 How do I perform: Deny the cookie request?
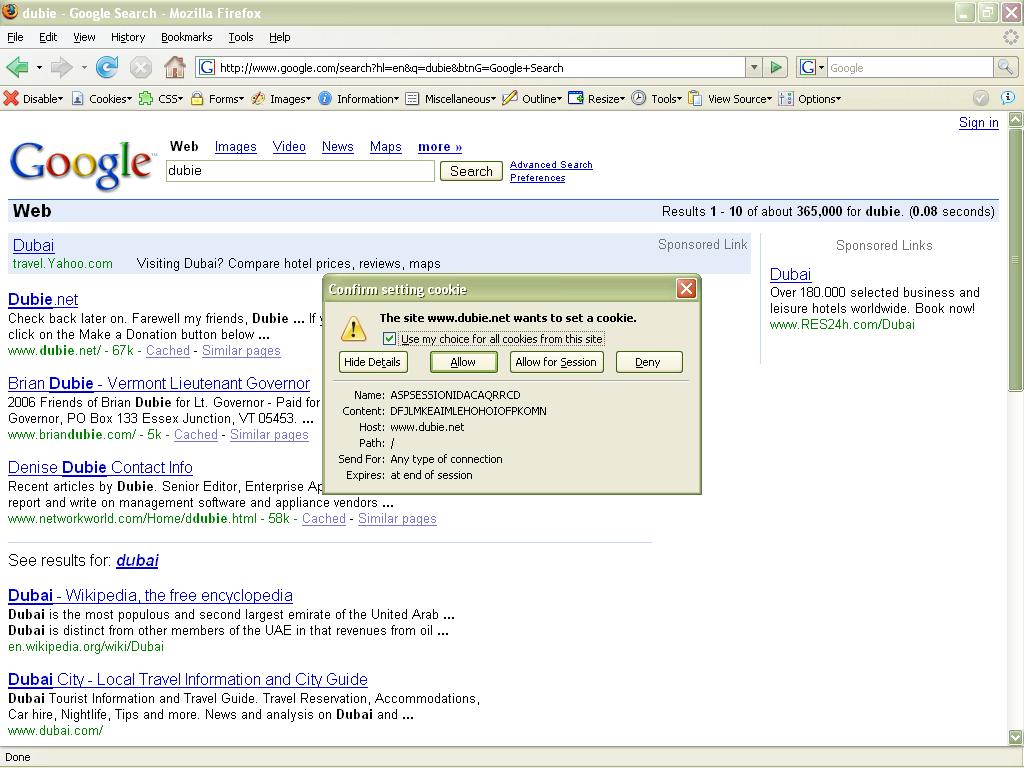click(x=648, y=362)
